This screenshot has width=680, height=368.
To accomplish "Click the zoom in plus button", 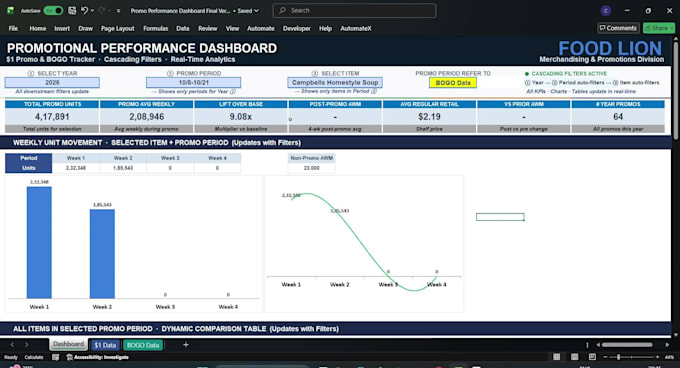I will point(657,357).
